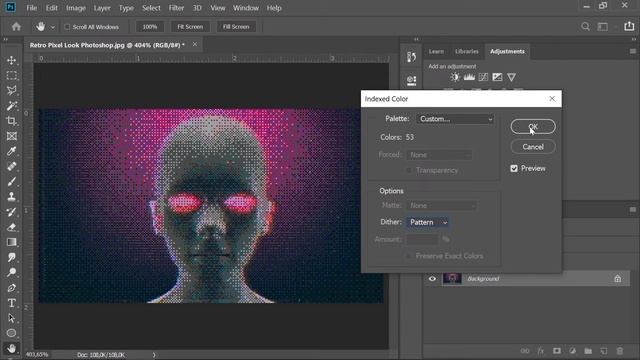Click the zoom percentage field in status bar

click(37, 355)
